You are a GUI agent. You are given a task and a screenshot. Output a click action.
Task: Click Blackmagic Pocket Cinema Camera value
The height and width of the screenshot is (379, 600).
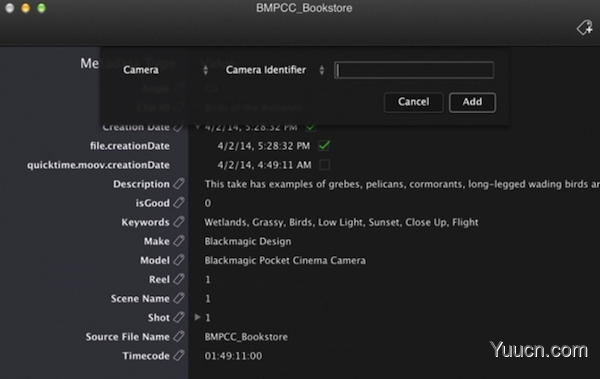coord(285,260)
